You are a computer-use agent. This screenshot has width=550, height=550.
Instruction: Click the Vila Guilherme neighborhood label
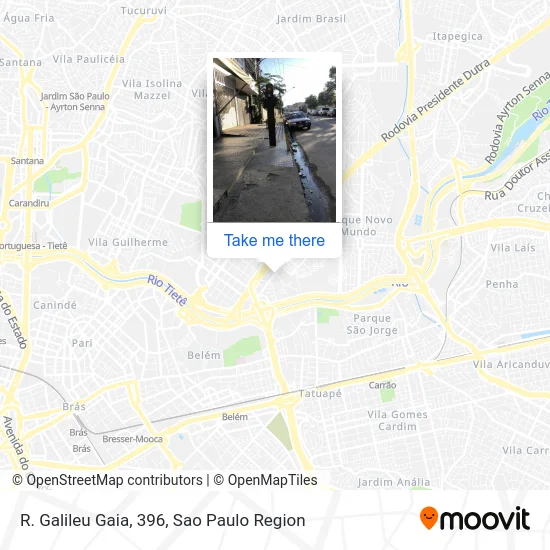128,242
